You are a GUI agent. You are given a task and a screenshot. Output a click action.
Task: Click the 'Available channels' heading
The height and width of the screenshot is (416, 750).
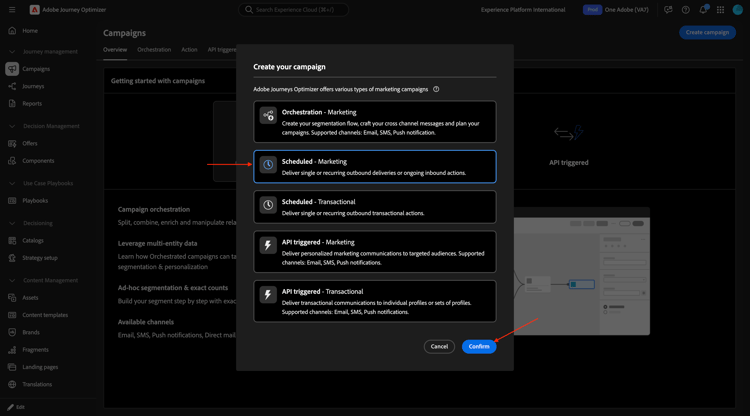coord(146,322)
